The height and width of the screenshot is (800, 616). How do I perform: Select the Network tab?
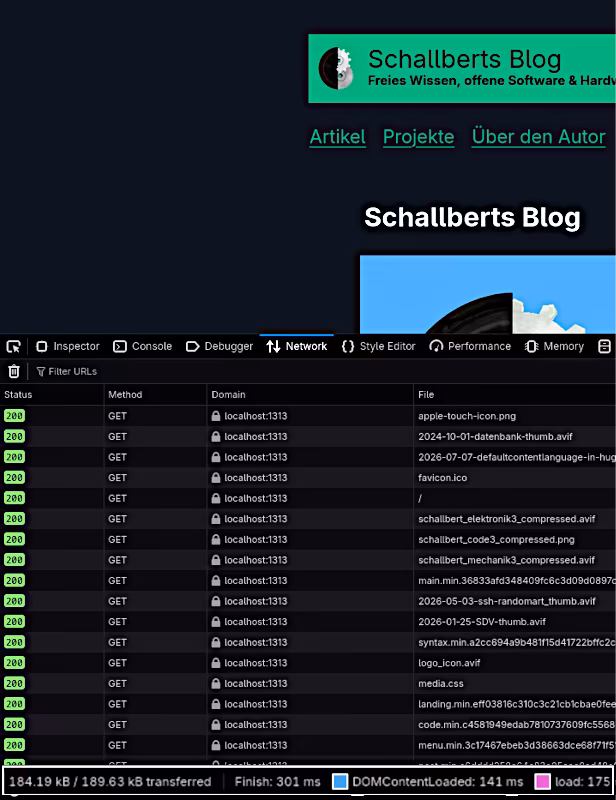[297, 346]
